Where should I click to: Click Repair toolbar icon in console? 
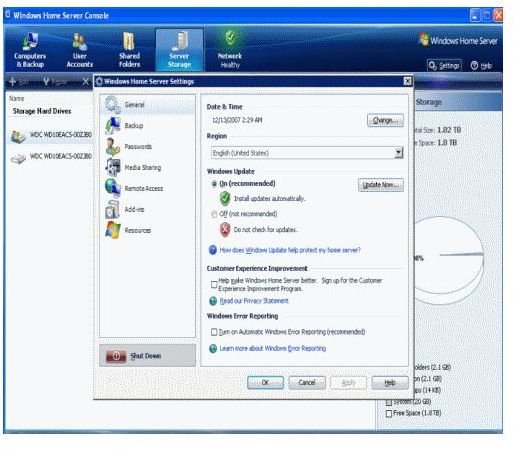46,82
